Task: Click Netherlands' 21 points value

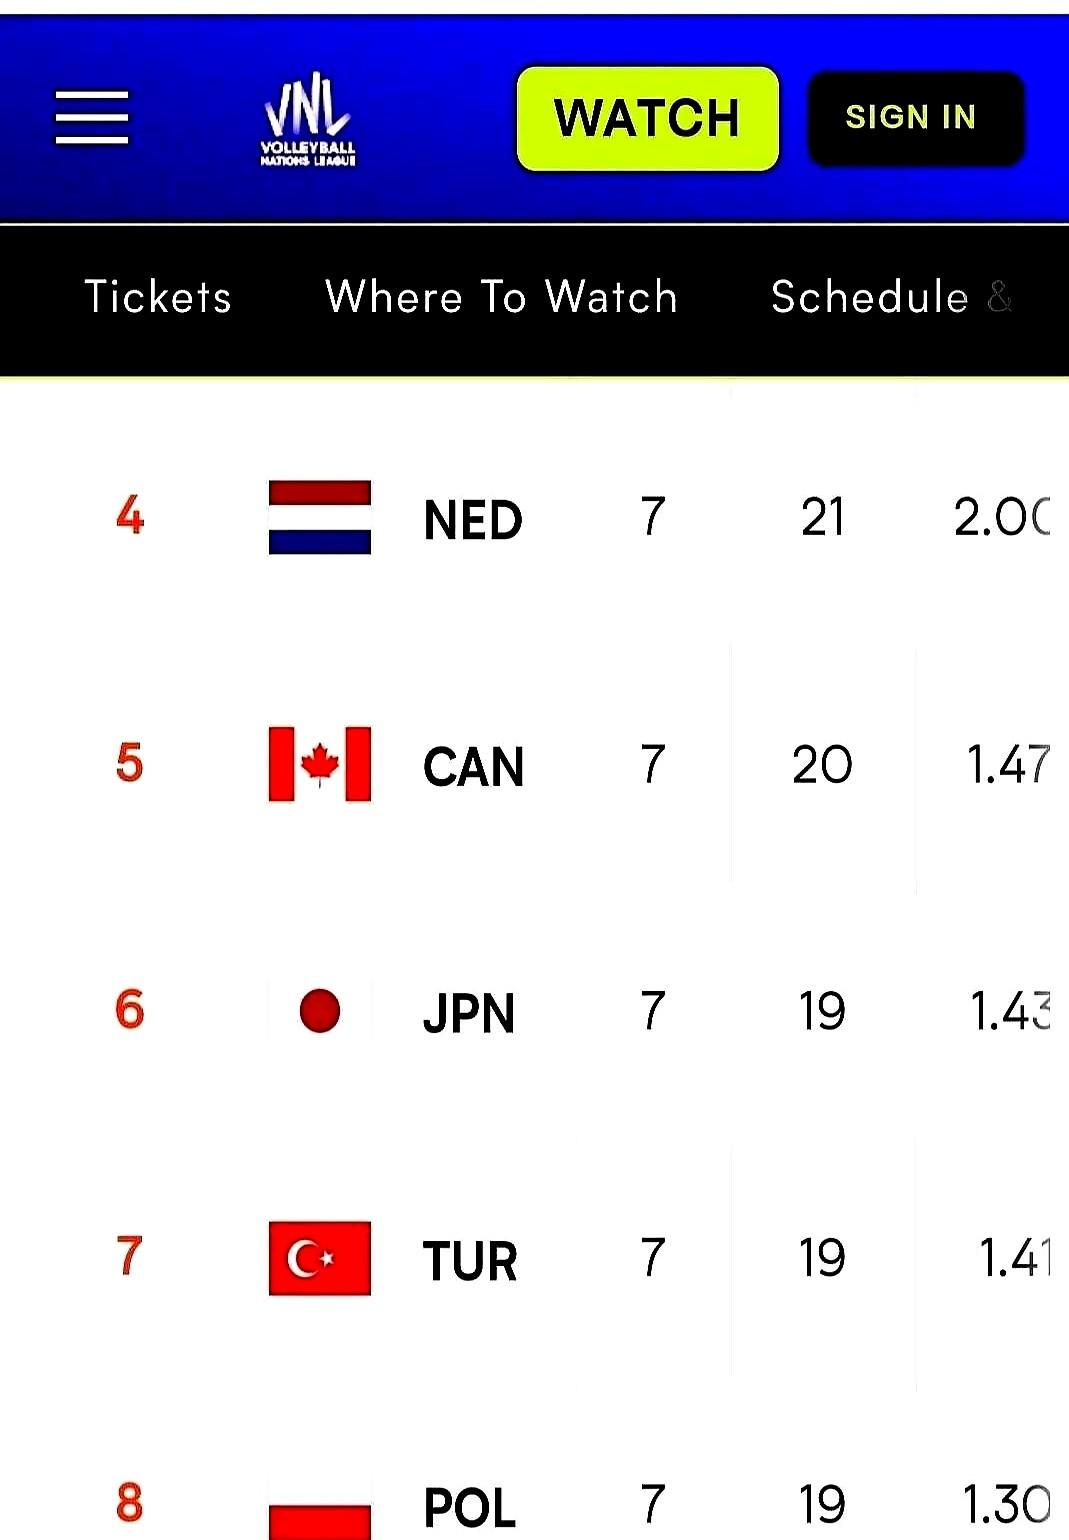Action: click(x=822, y=518)
